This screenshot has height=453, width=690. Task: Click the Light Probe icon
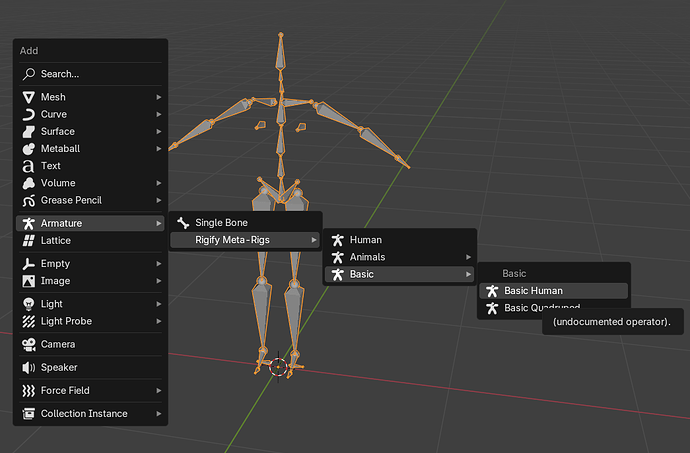[x=29, y=321]
